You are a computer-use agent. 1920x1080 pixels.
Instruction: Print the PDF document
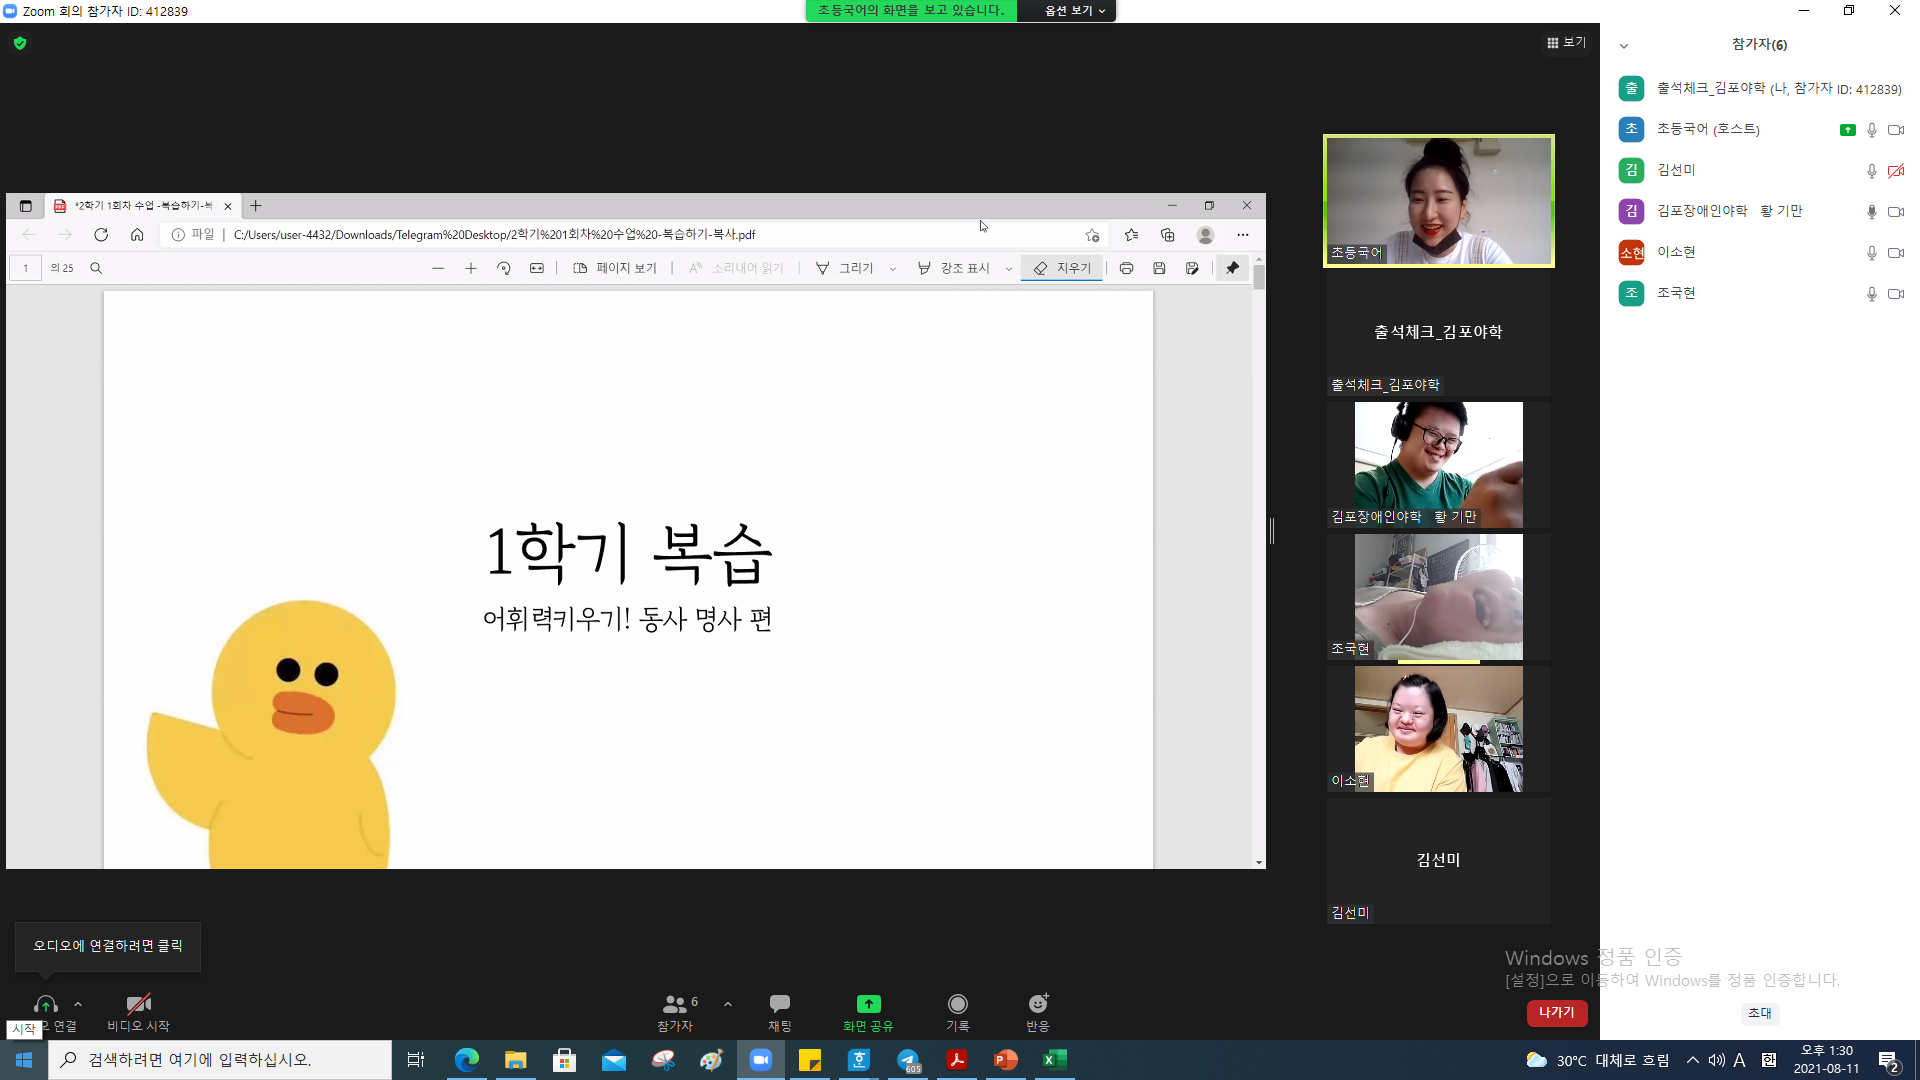tap(1126, 268)
